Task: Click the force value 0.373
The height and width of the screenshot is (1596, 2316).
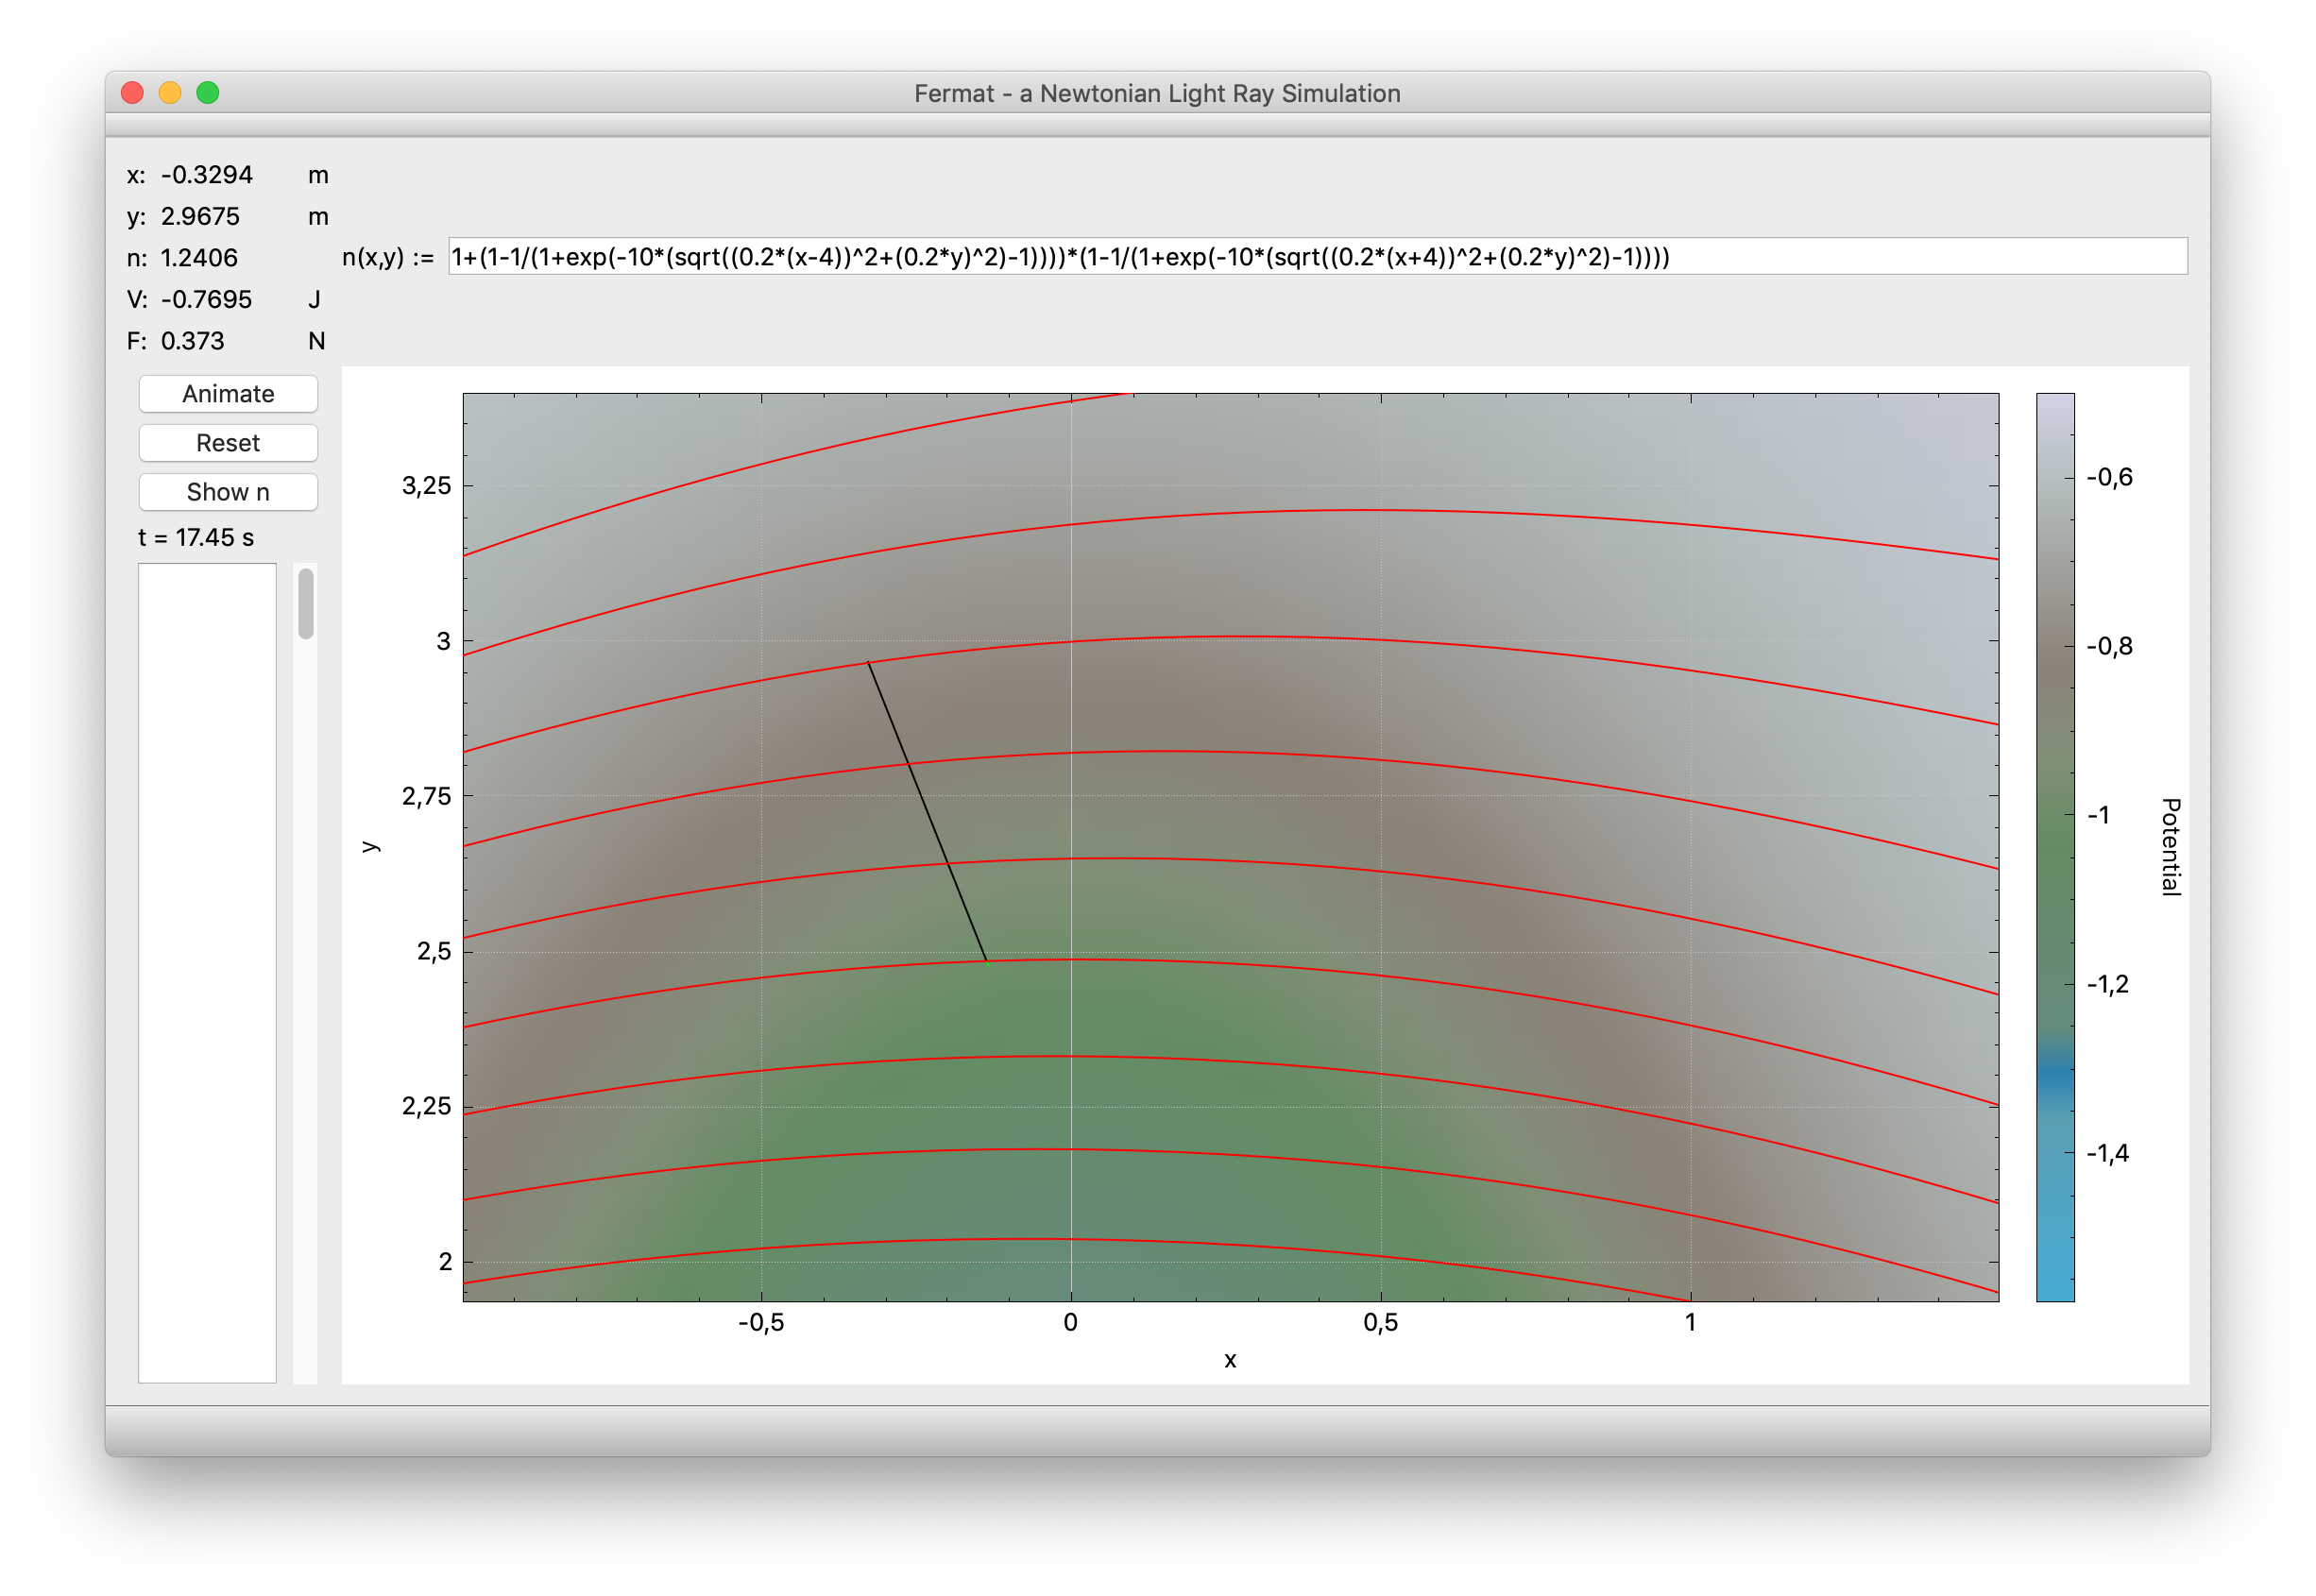Action: click(192, 342)
